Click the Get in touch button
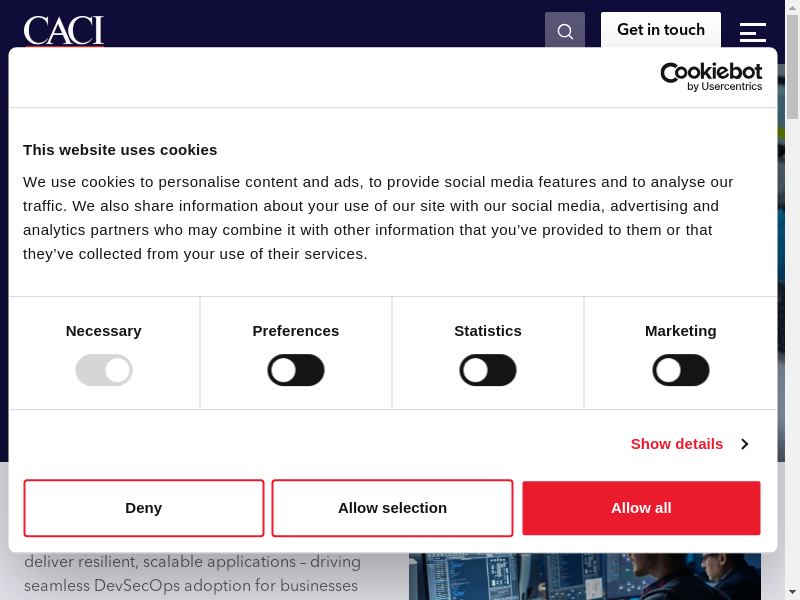Image resolution: width=800 pixels, height=600 pixels. (660, 30)
